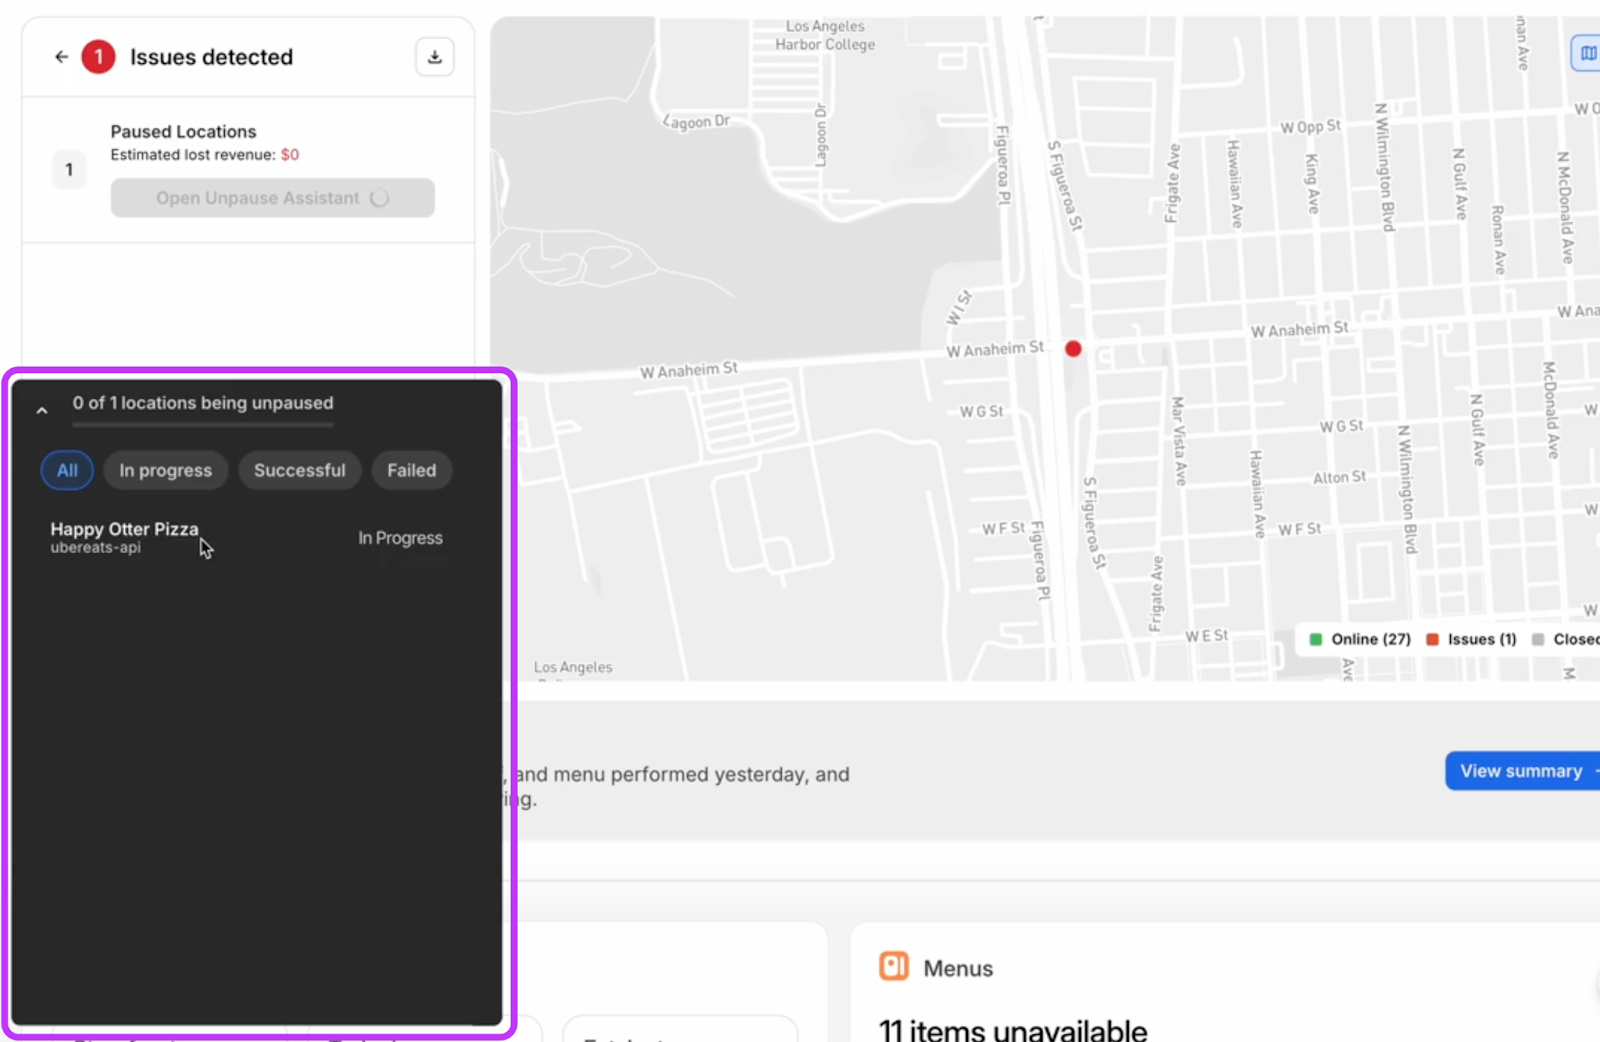Click the loading spinner on Unpause Assistant

point(379,198)
